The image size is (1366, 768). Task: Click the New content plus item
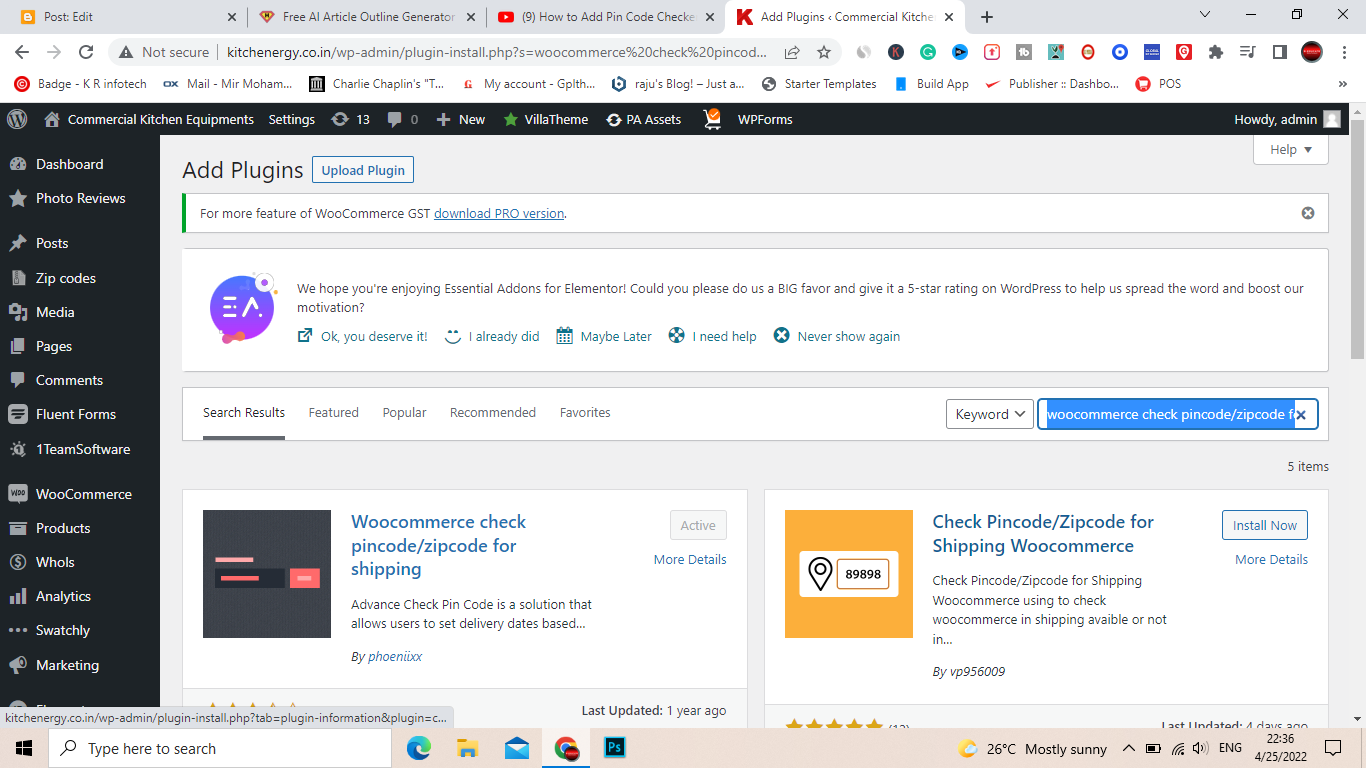tap(460, 119)
